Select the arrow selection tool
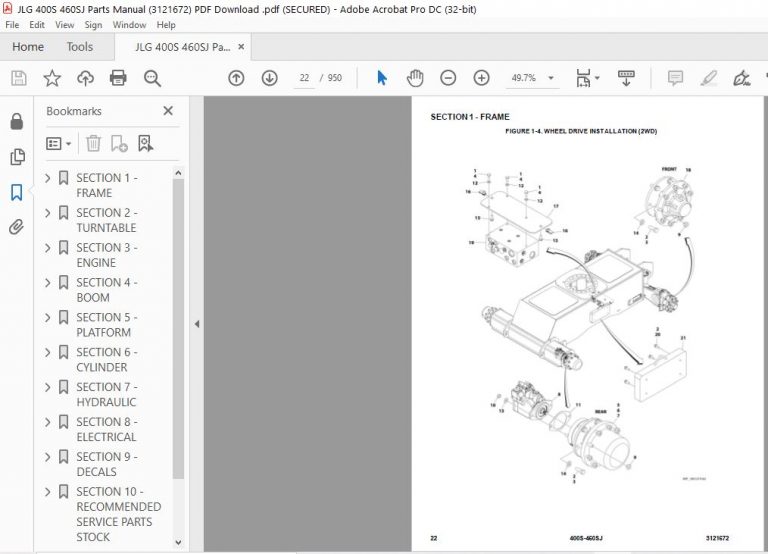 pyautogui.click(x=382, y=78)
